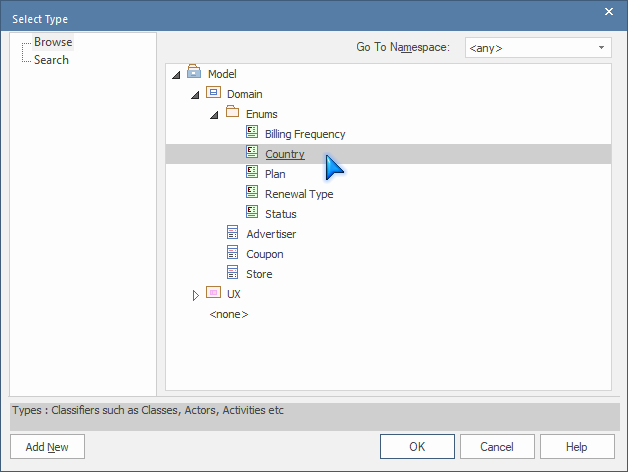Click the UX package icon

point(213,292)
